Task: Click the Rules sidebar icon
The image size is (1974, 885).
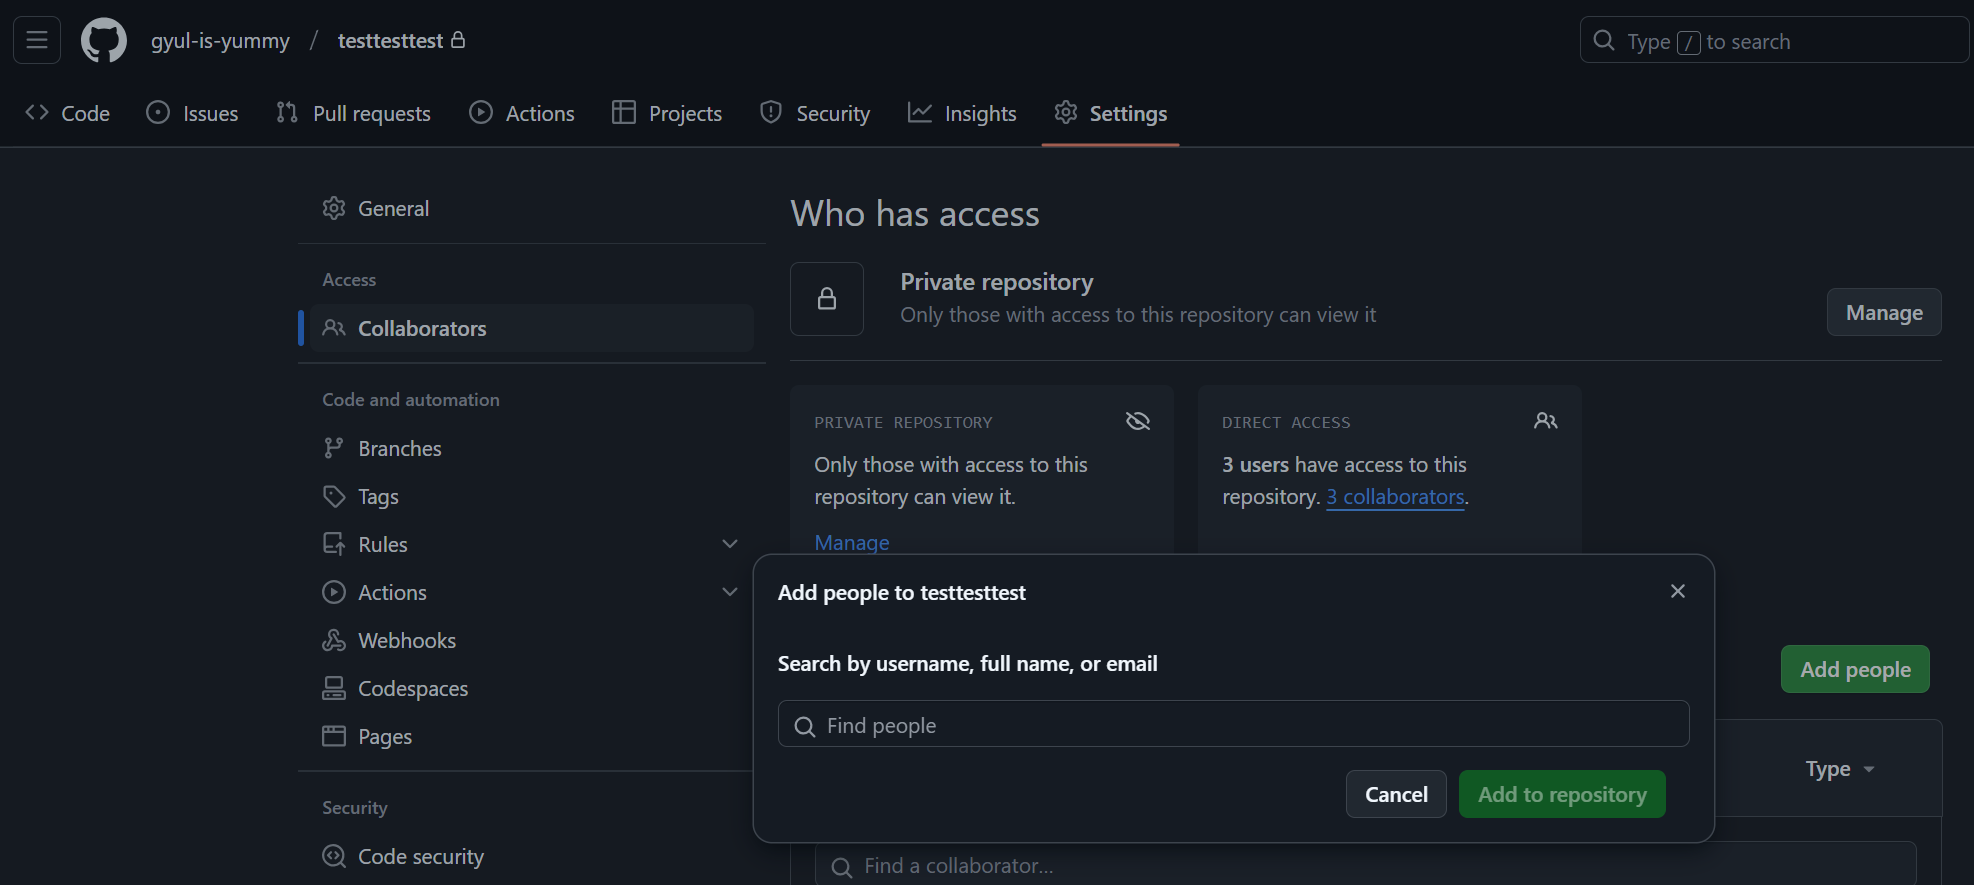Action: point(334,544)
